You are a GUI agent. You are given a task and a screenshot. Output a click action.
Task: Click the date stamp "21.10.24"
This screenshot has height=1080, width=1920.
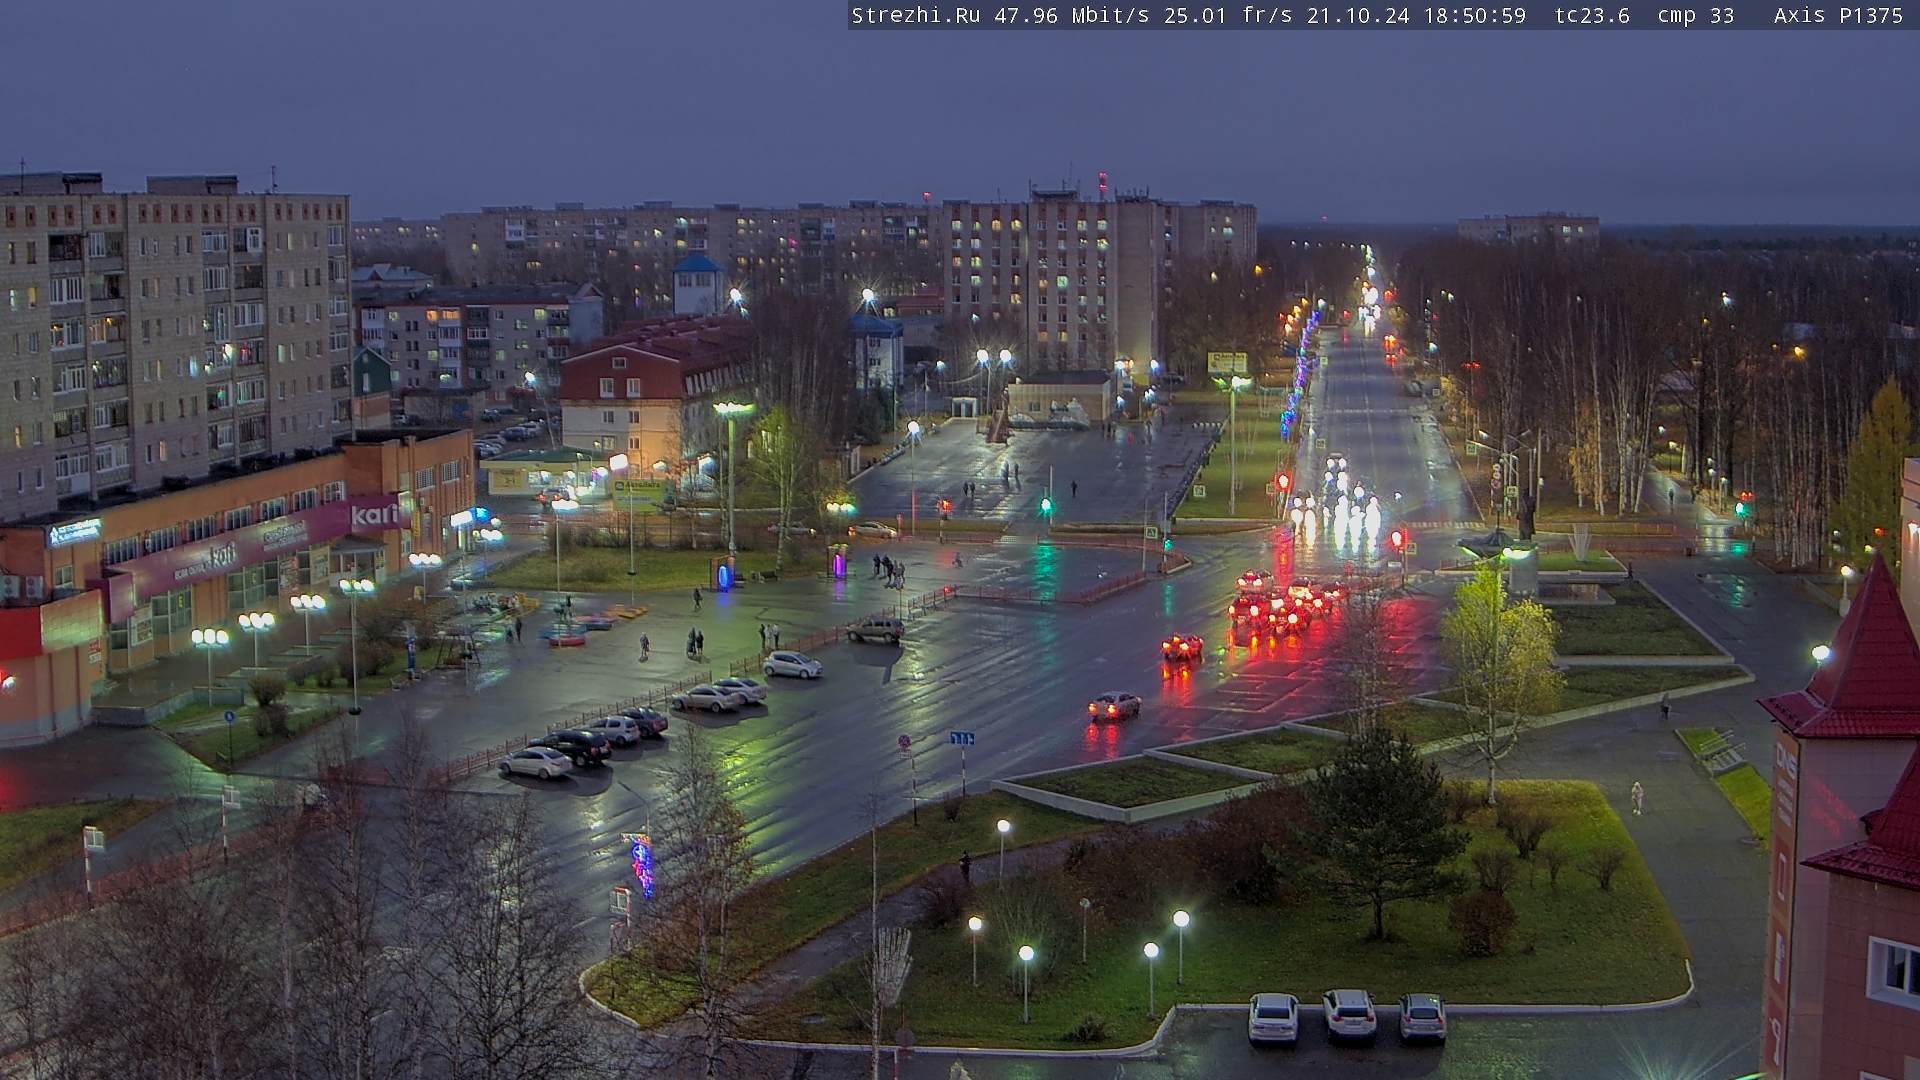[x=1357, y=15]
